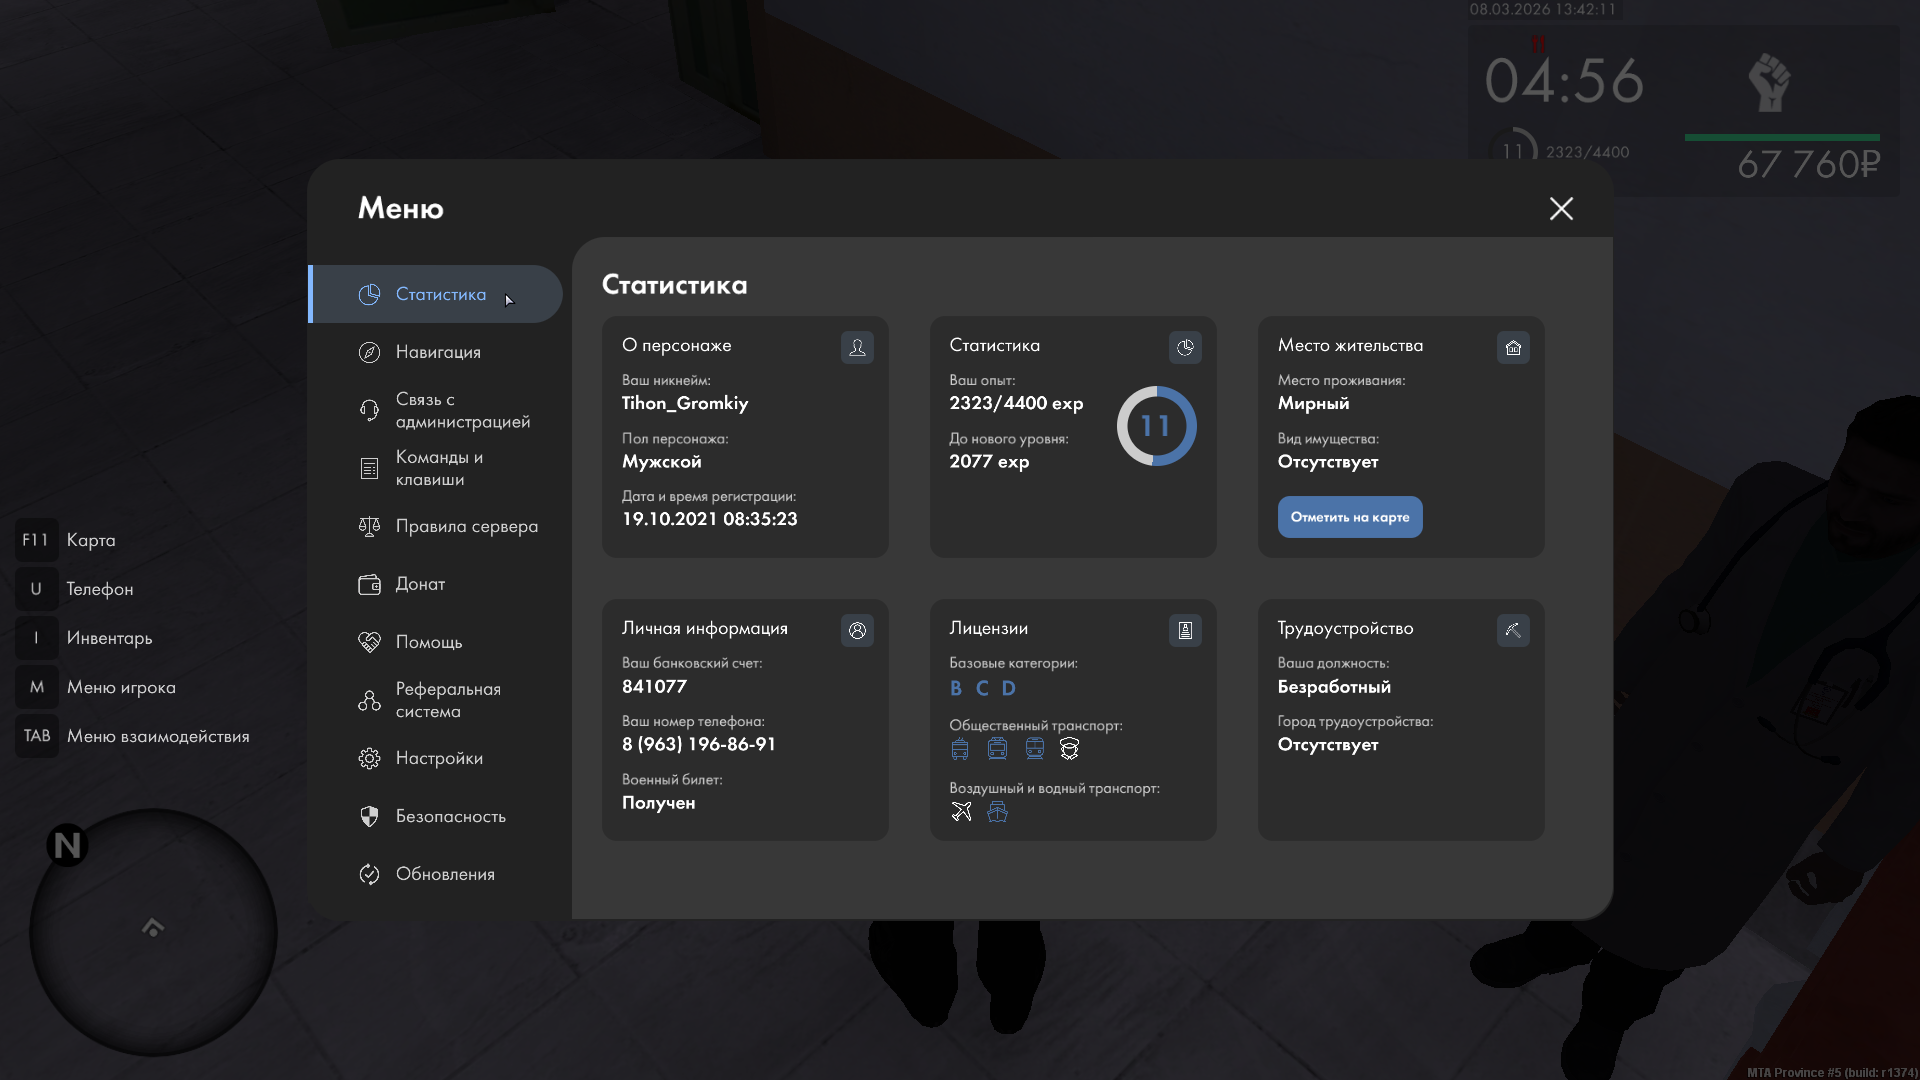Screen dimensions: 1920x1080
Task: Click the pie chart icon in Статистика card
Action: pos(1185,347)
